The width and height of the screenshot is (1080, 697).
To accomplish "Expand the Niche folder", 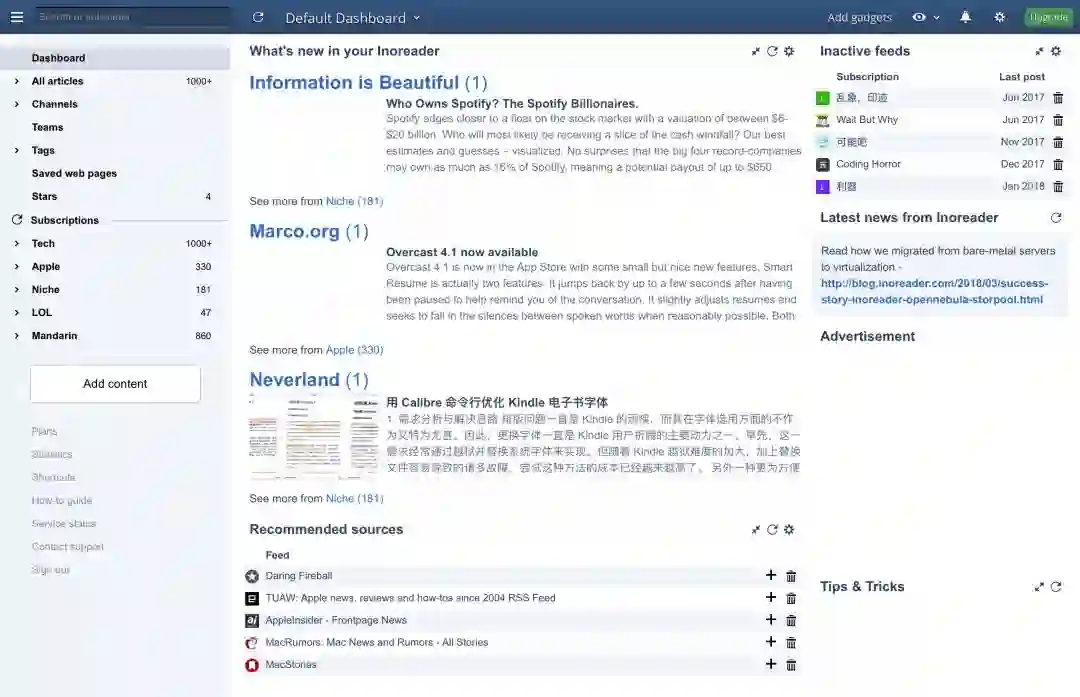I will click(17, 289).
